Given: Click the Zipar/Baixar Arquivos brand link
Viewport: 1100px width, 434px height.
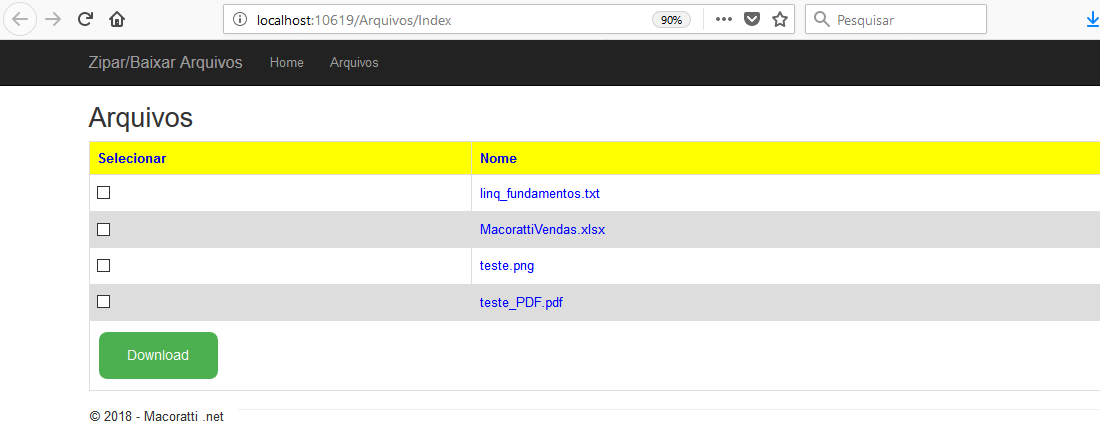Looking at the screenshot, I should (166, 62).
